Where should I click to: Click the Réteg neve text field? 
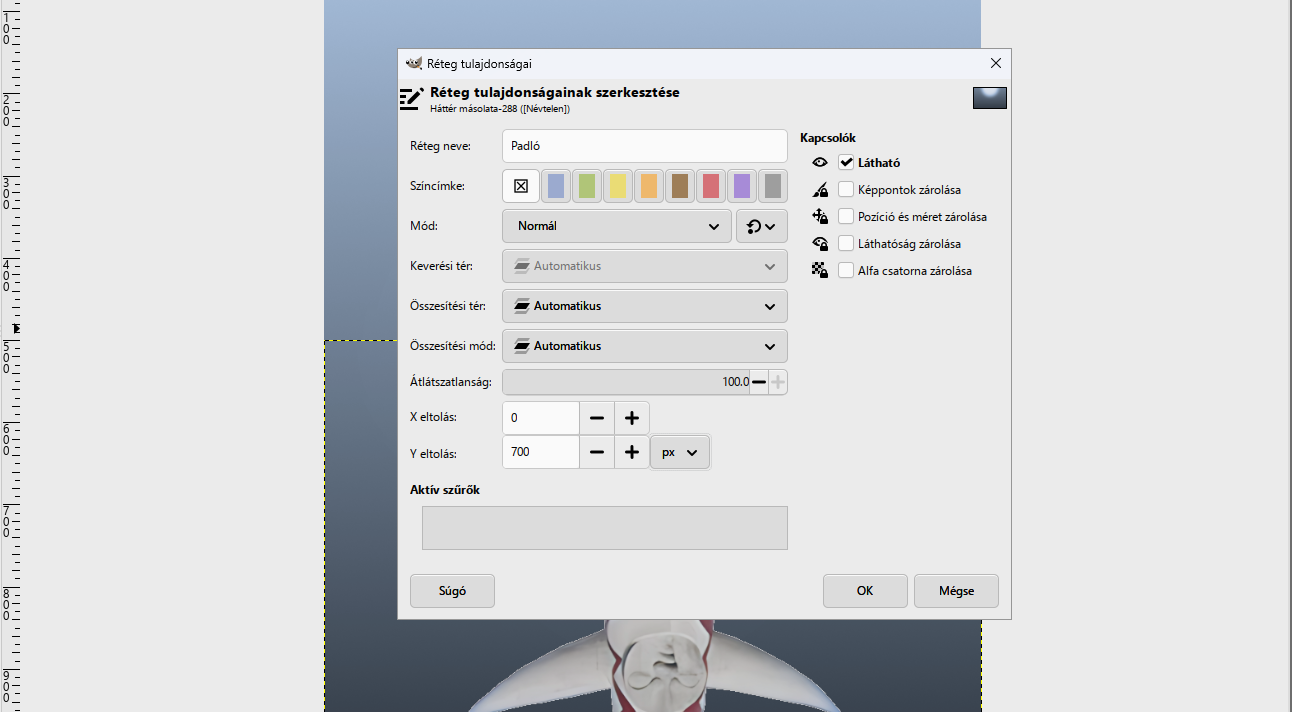pos(645,146)
